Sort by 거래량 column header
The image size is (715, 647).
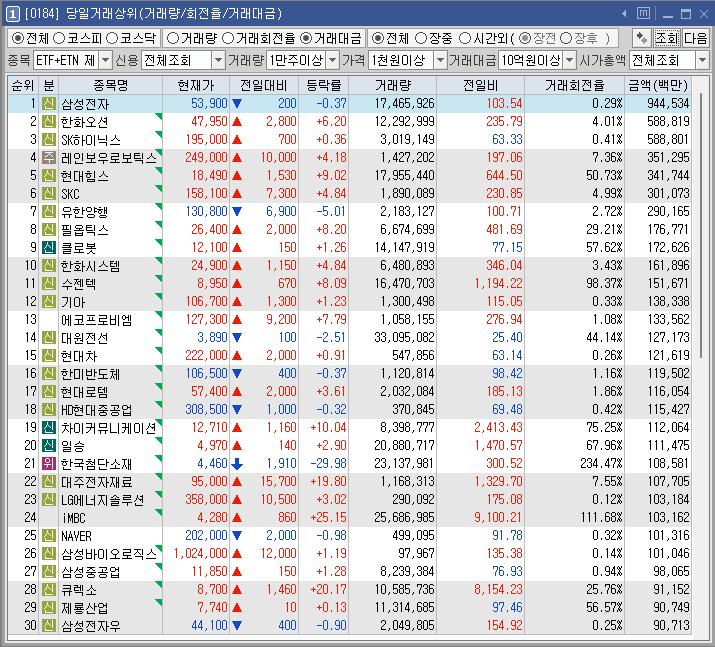[x=393, y=85]
